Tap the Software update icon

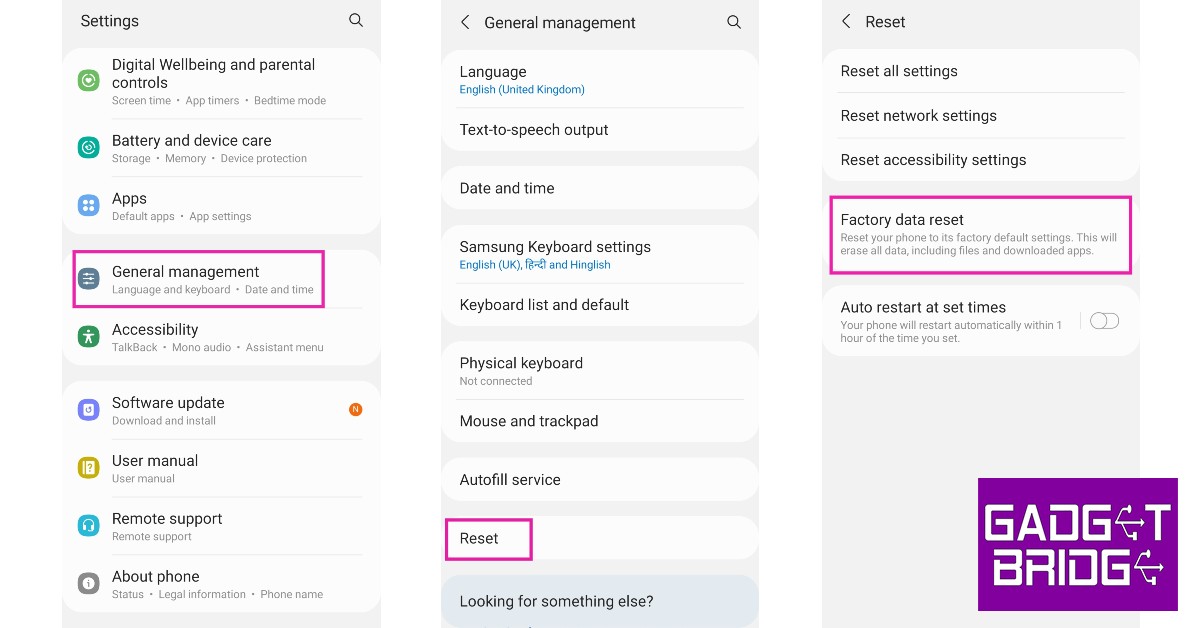coord(89,410)
